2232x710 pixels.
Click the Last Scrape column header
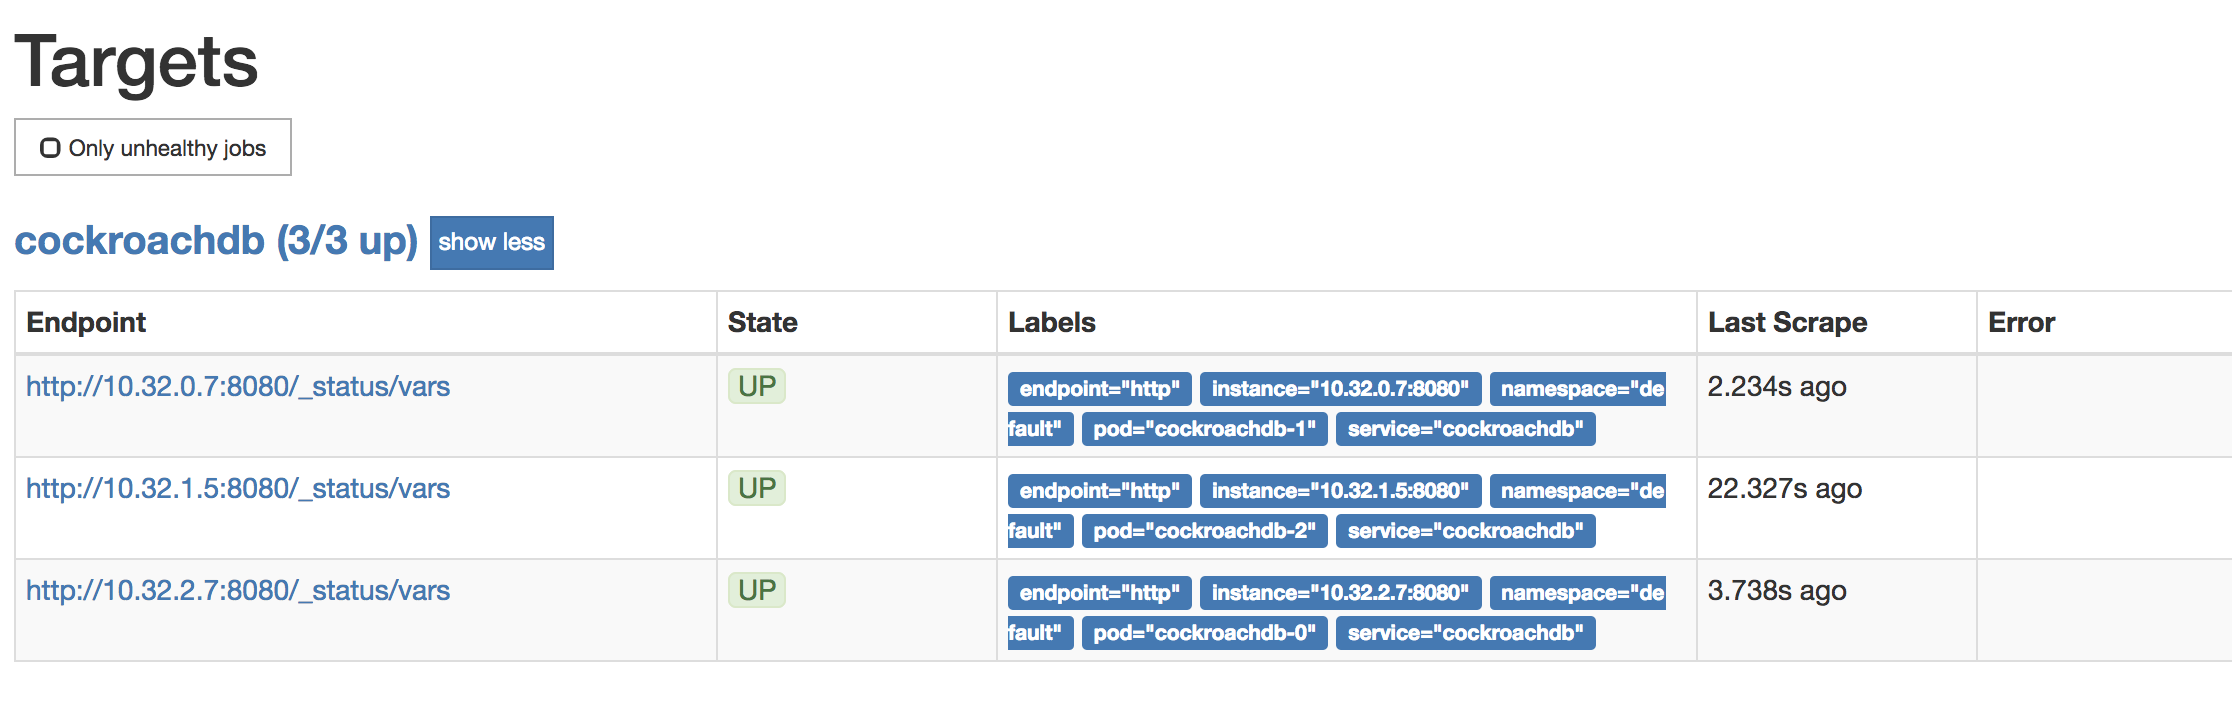(1787, 322)
